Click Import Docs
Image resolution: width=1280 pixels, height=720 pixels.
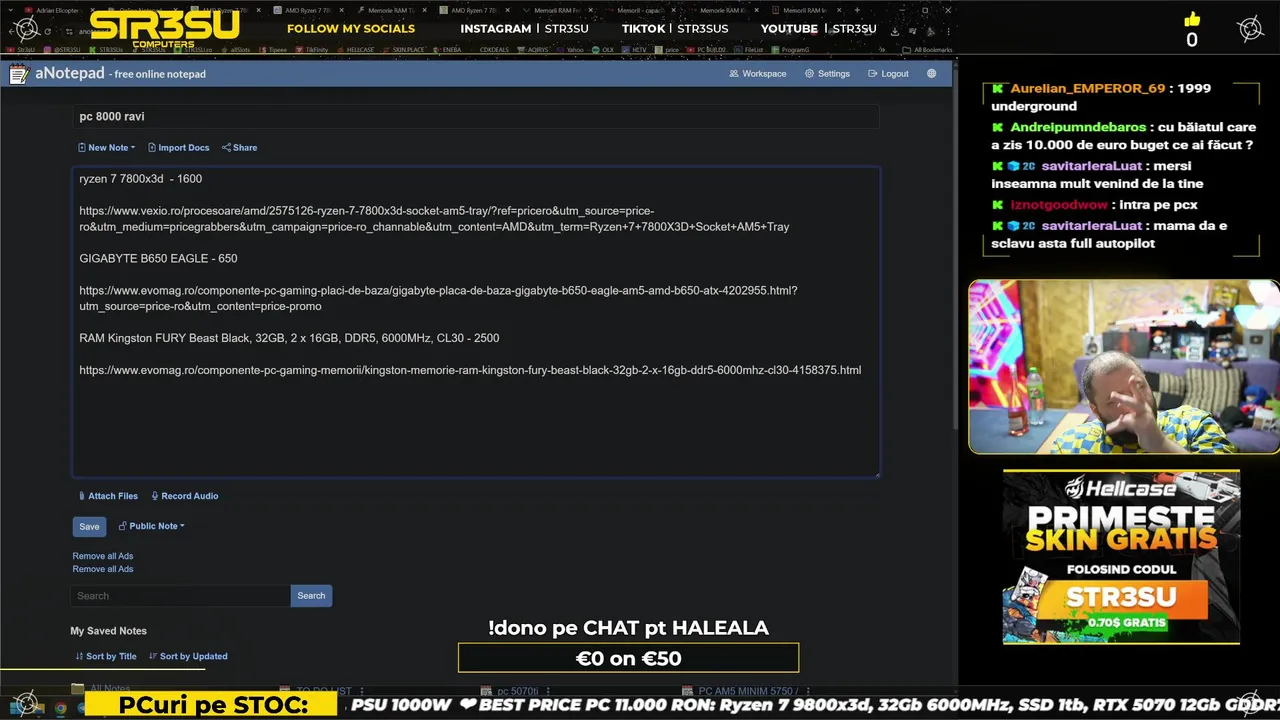pos(179,148)
